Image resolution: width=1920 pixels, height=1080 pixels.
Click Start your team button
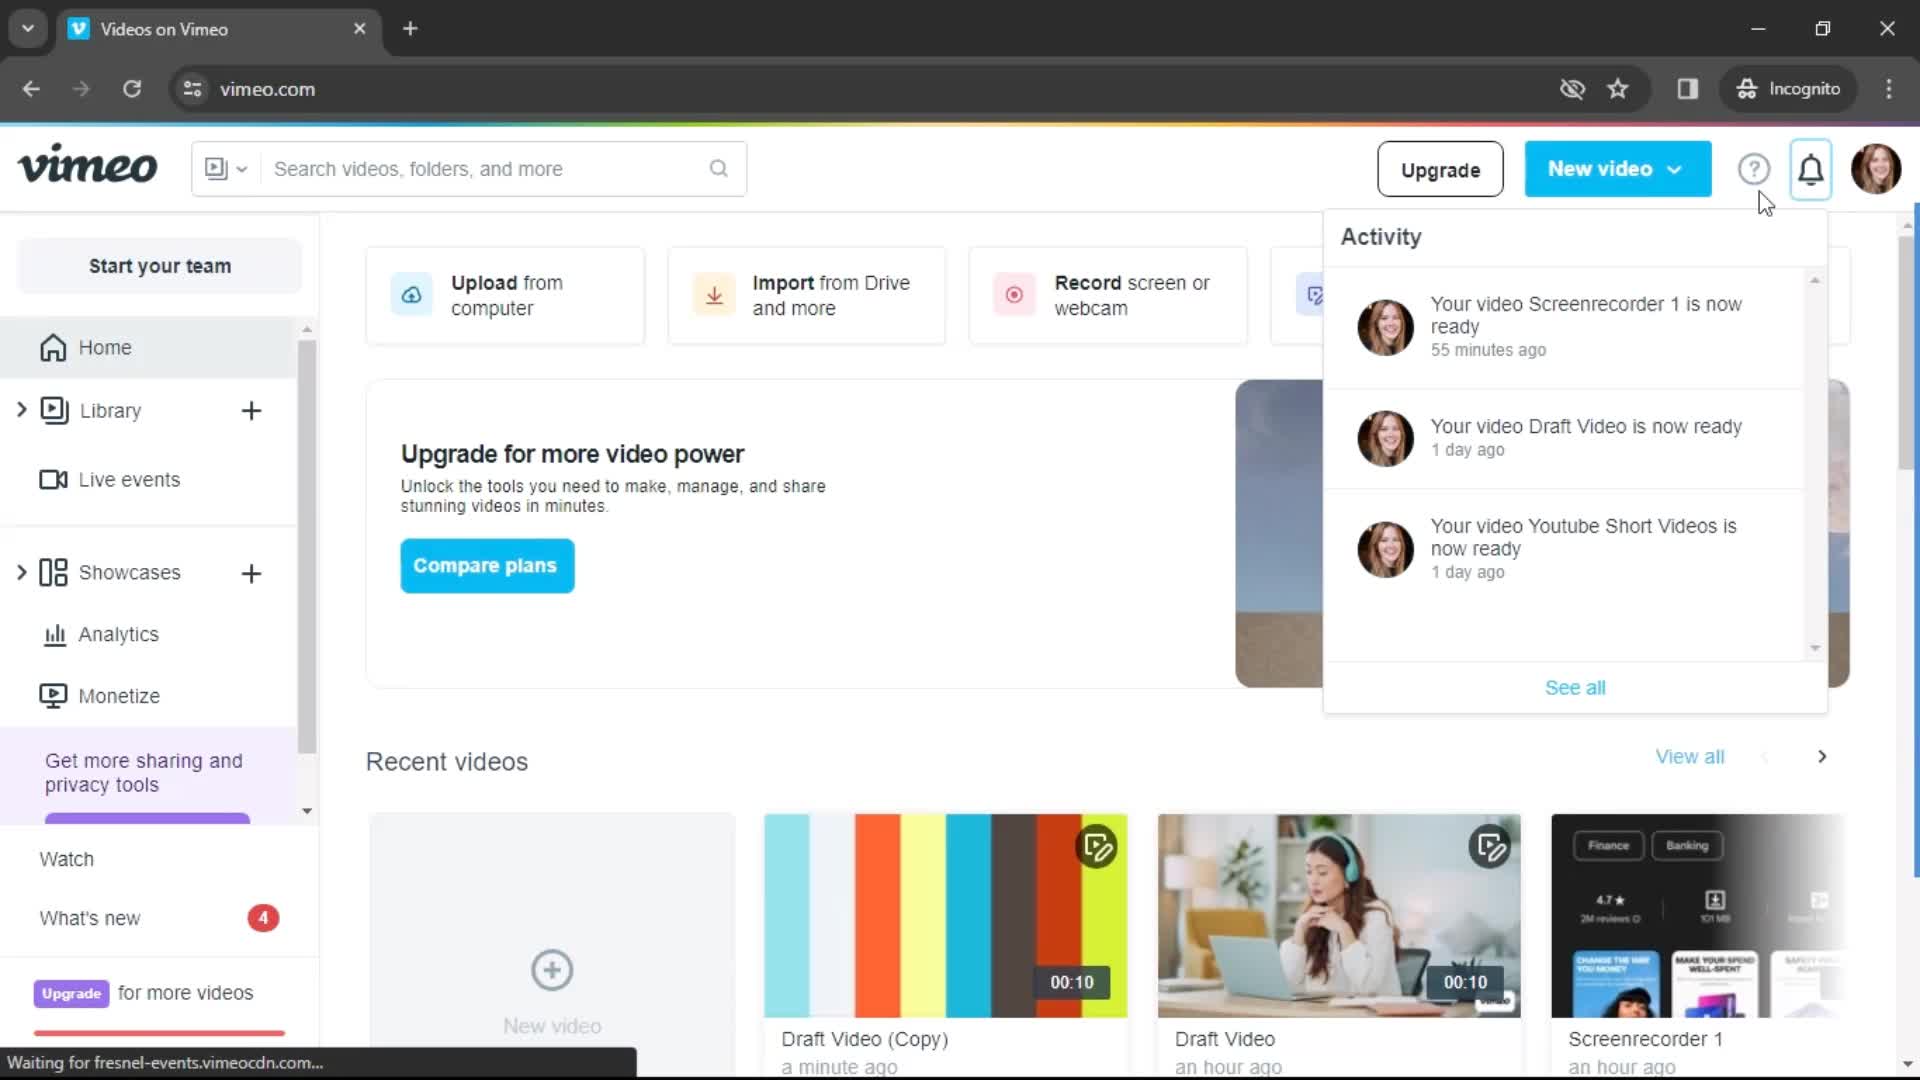(x=160, y=266)
